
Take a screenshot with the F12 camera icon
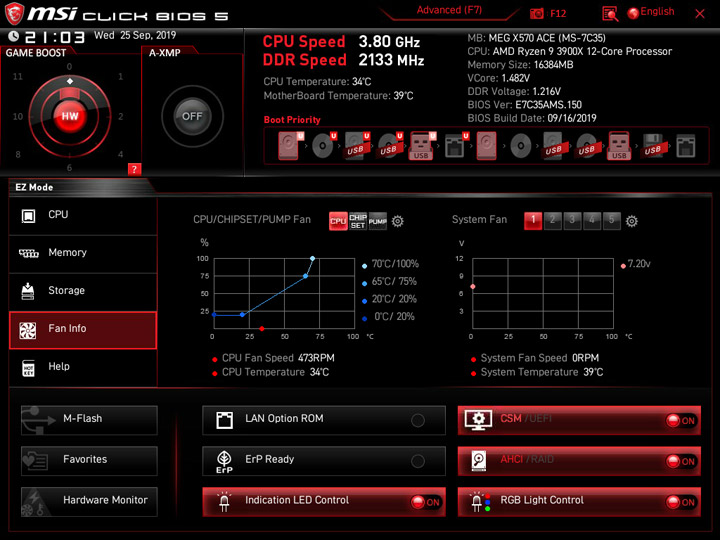(536, 13)
